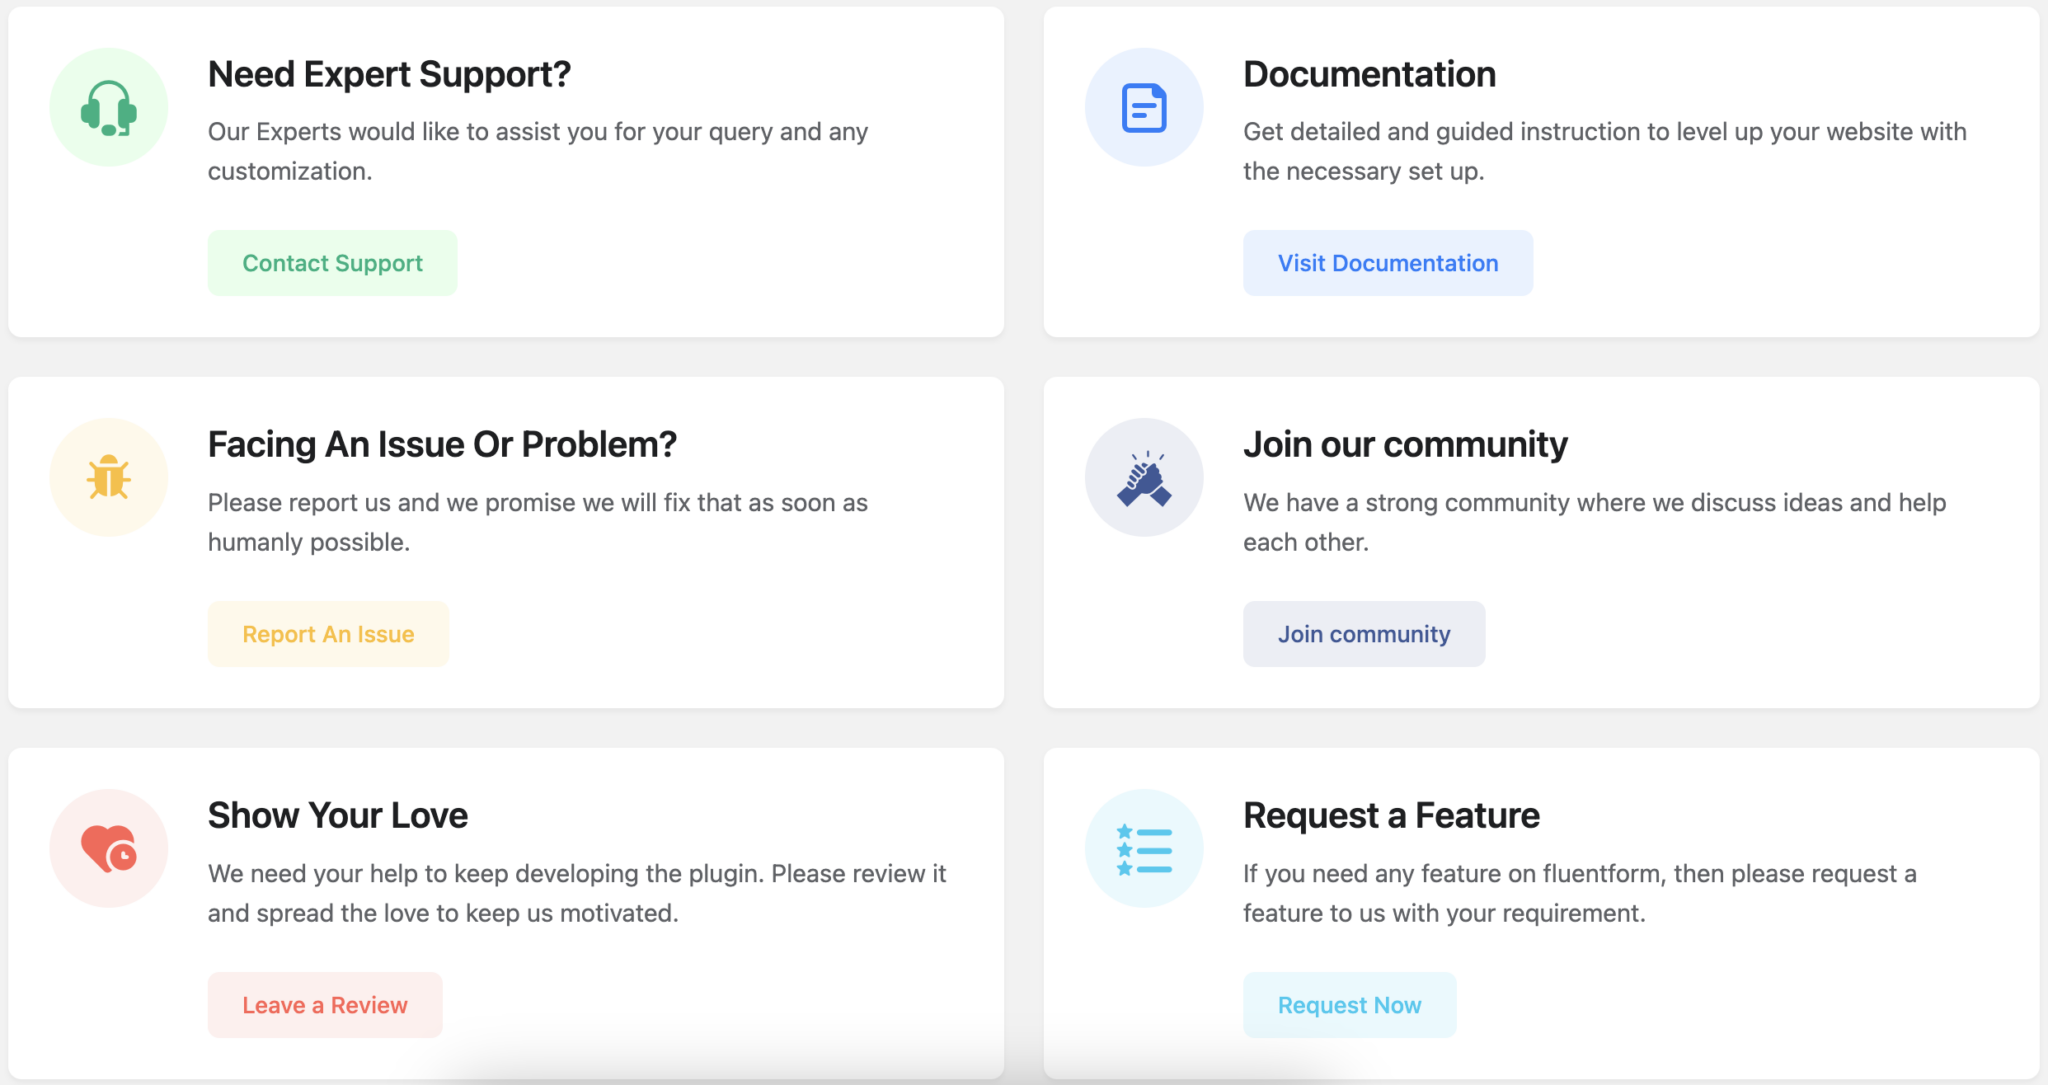Select the Join our community title
The height and width of the screenshot is (1085, 2048).
[1405, 443]
